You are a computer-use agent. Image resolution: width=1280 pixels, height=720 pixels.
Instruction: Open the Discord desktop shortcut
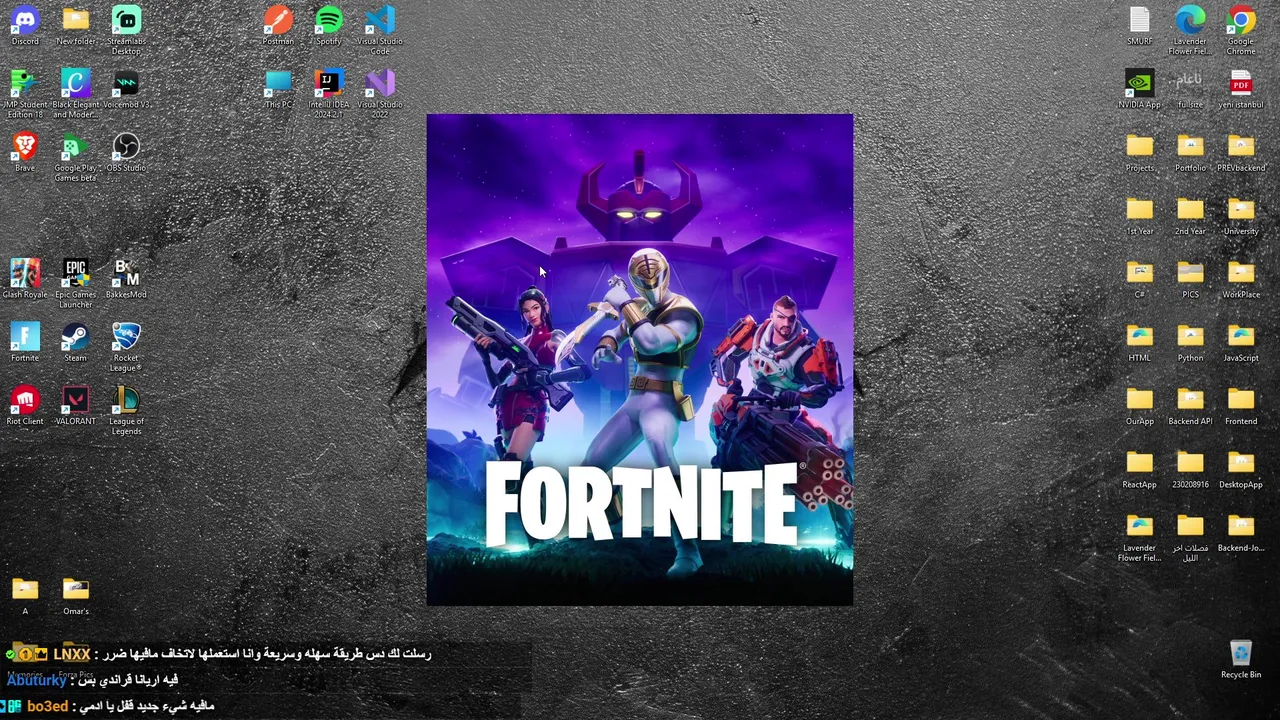(x=25, y=27)
